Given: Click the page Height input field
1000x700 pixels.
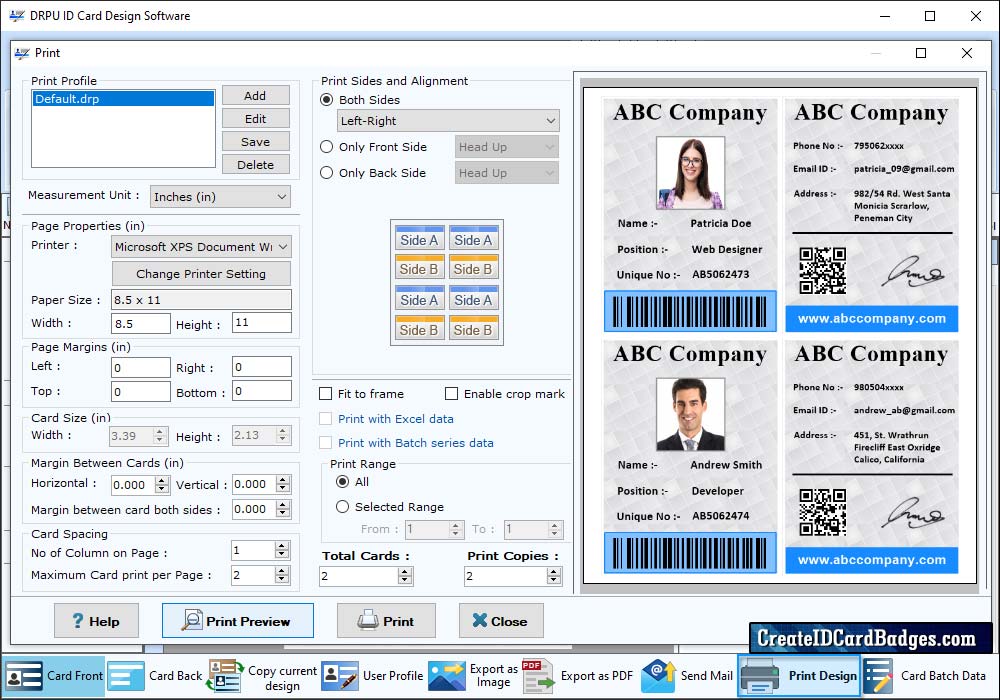Looking at the screenshot, I should pos(261,323).
